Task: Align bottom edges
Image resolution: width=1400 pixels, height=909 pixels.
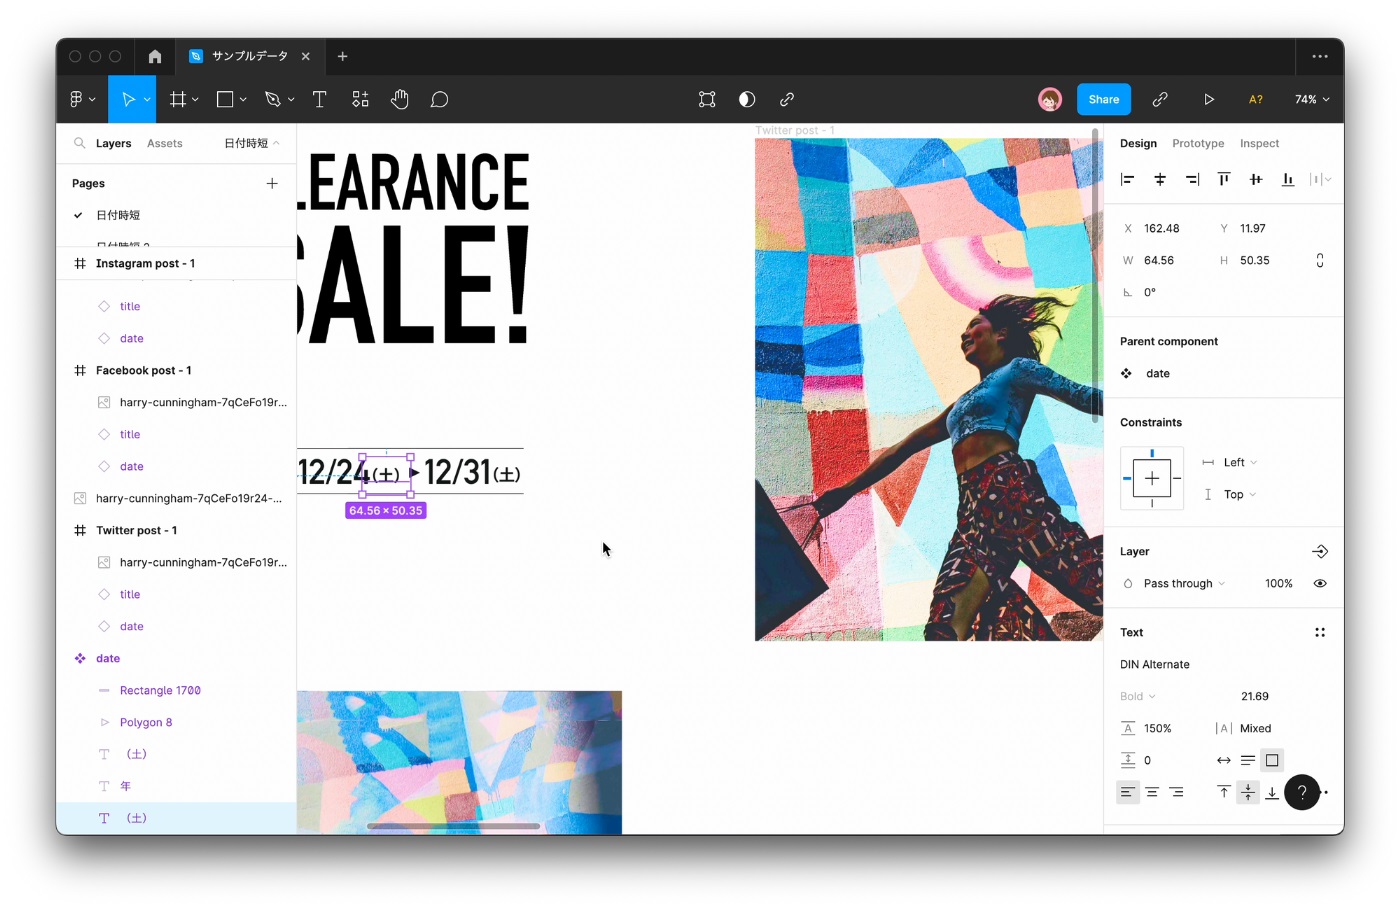Action: [1288, 179]
